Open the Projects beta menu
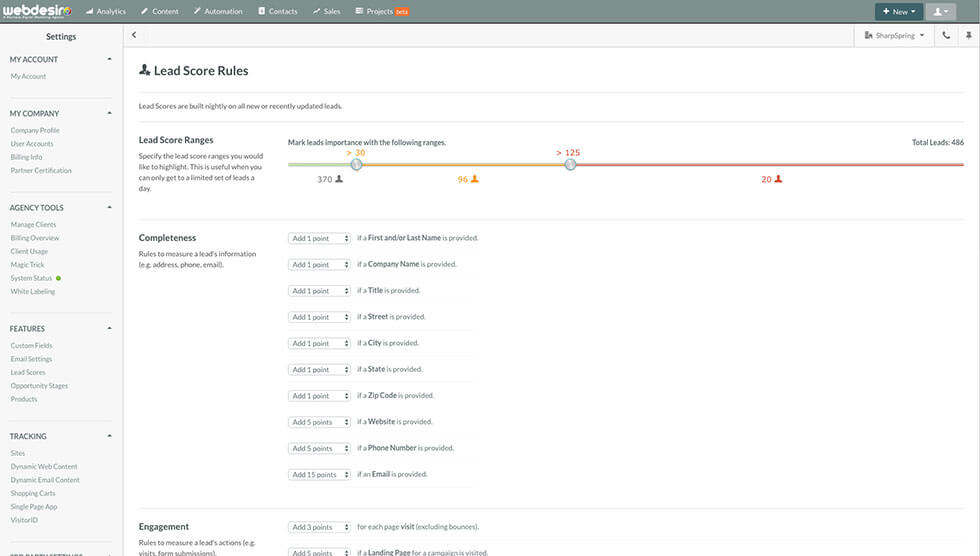This screenshot has width=980, height=556. 382,11
